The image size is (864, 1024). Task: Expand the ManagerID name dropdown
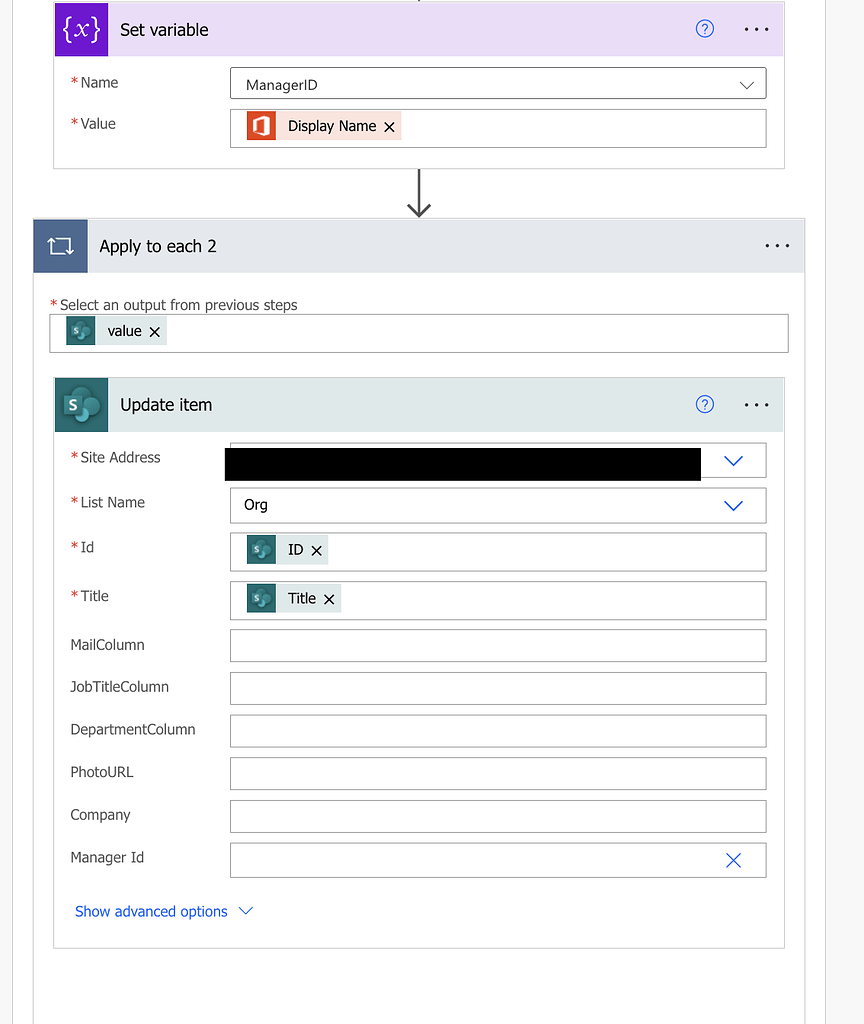pos(746,85)
